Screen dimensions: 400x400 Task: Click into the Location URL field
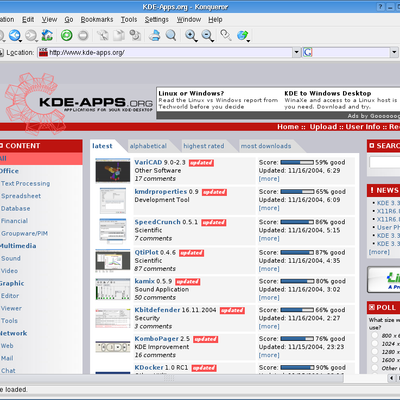pyautogui.click(x=166, y=52)
